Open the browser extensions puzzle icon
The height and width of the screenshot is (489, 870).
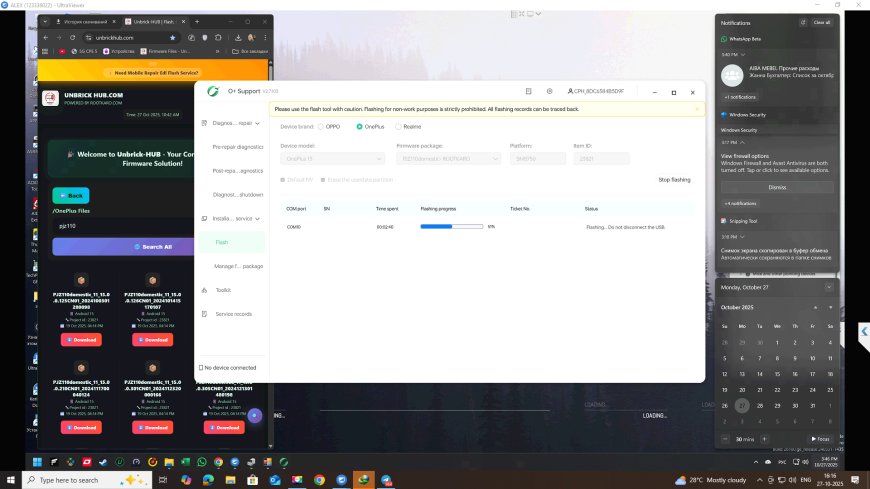pos(218,38)
